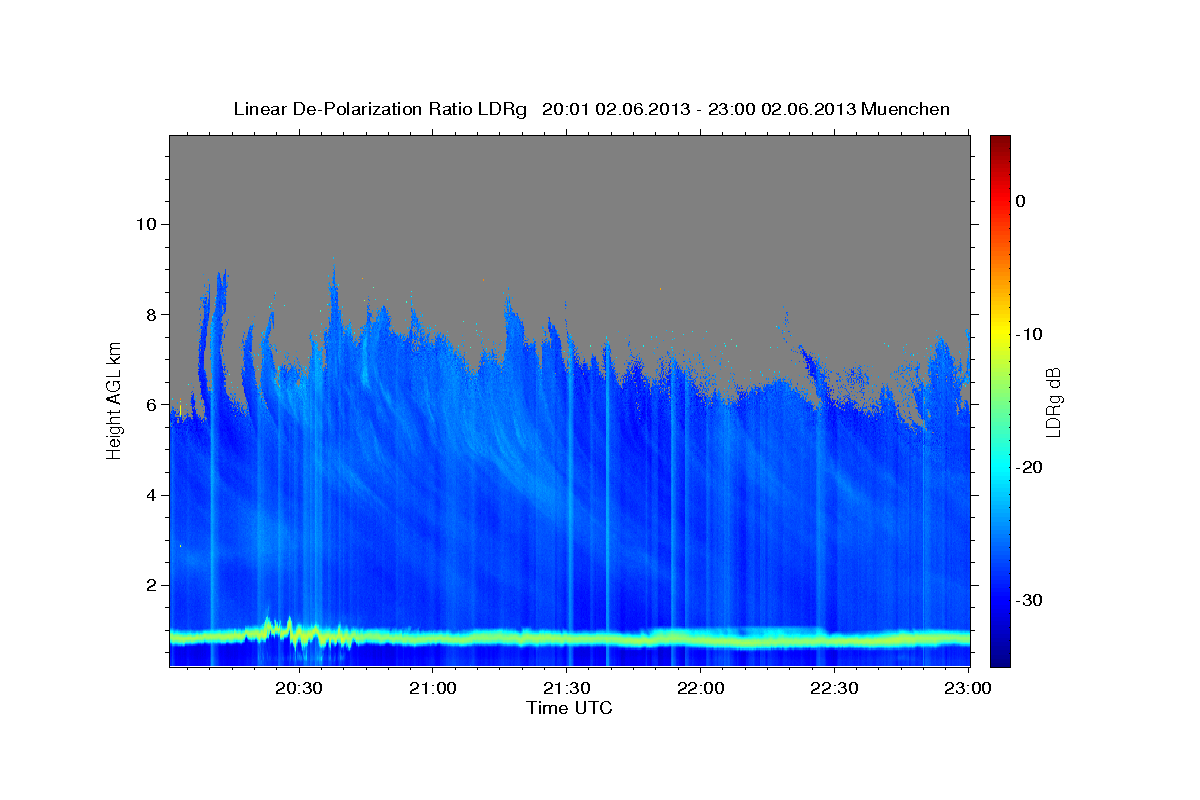Click the 22:30 time tick label
1200x800 pixels.
click(x=834, y=689)
